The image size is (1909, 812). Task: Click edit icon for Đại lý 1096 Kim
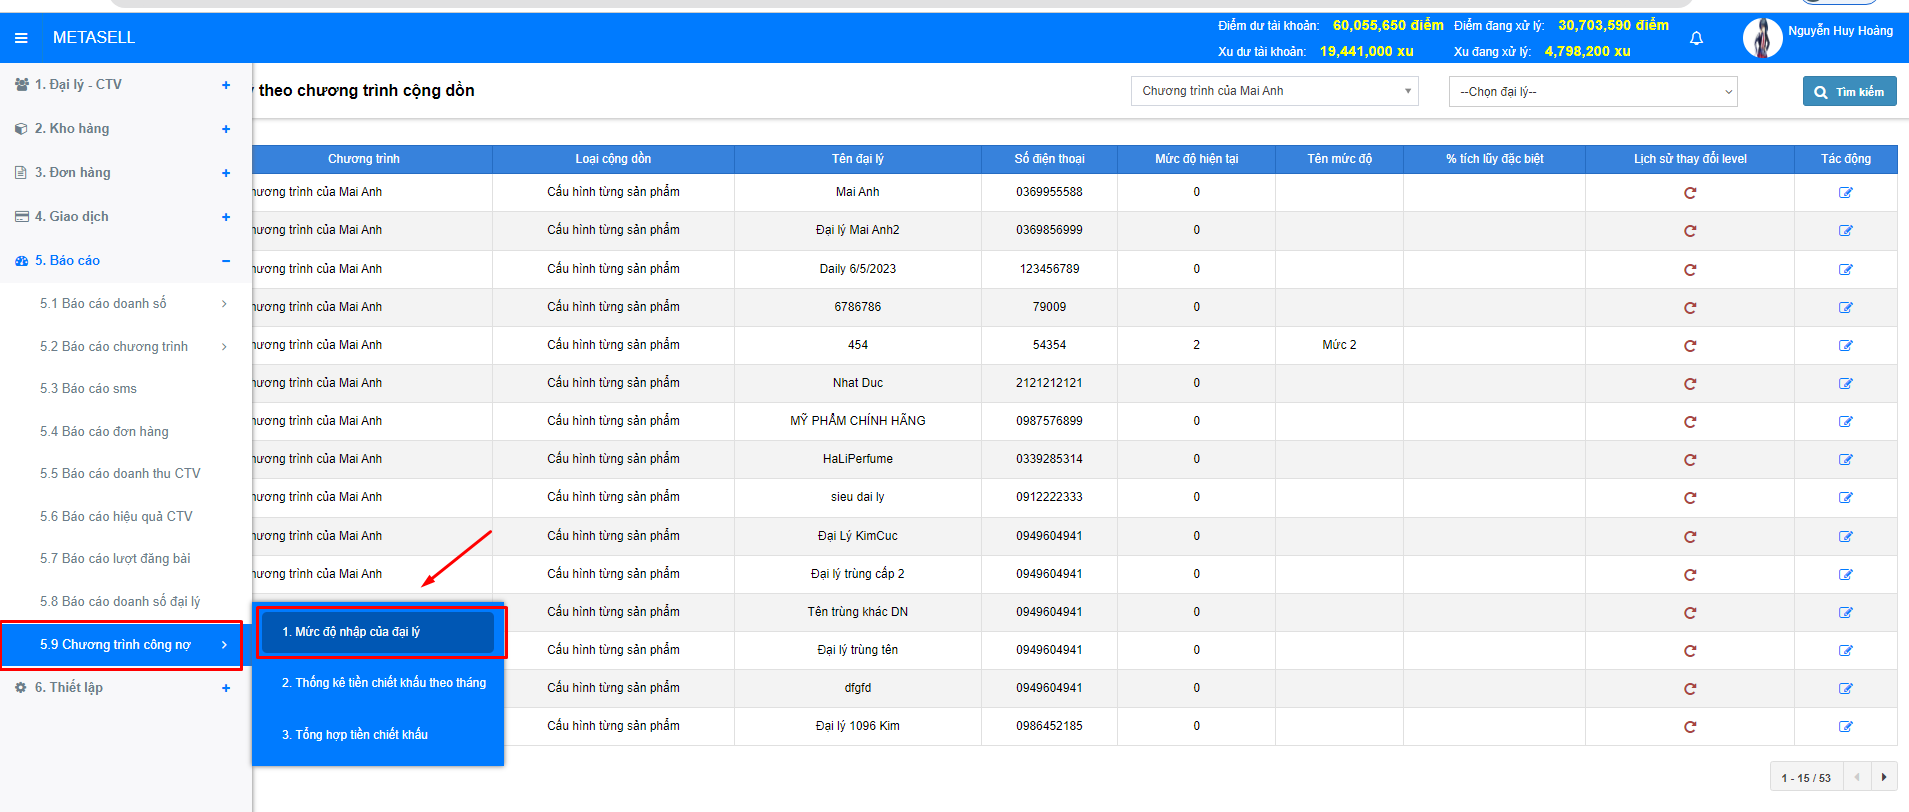(x=1845, y=727)
